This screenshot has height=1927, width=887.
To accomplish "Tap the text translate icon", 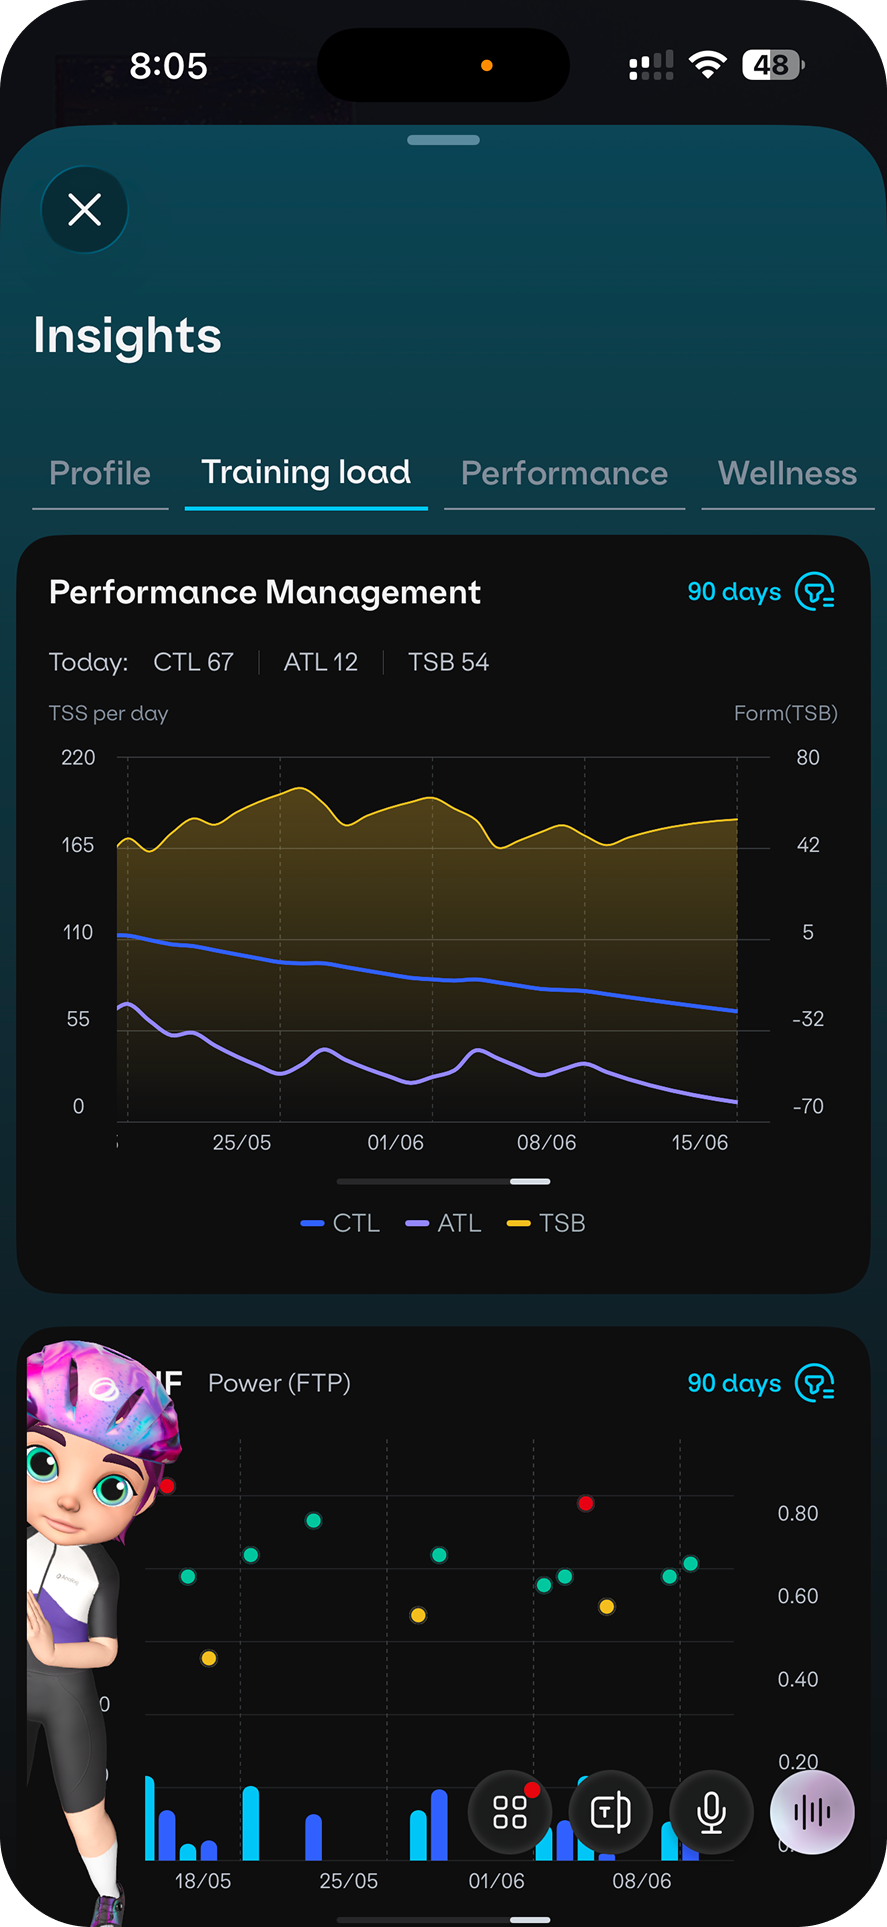I will point(610,1812).
